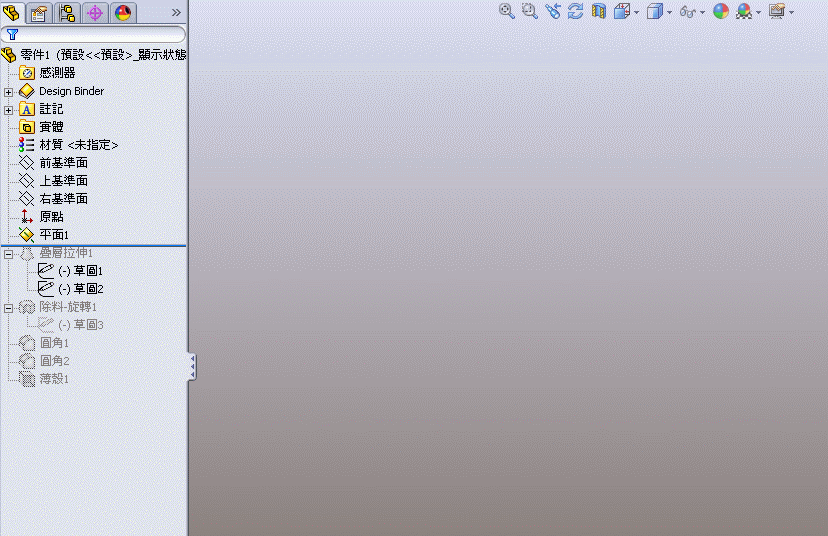Viewport: 828px width, 536px height.
Task: Click the tree filter input field
Action: [x=93, y=34]
